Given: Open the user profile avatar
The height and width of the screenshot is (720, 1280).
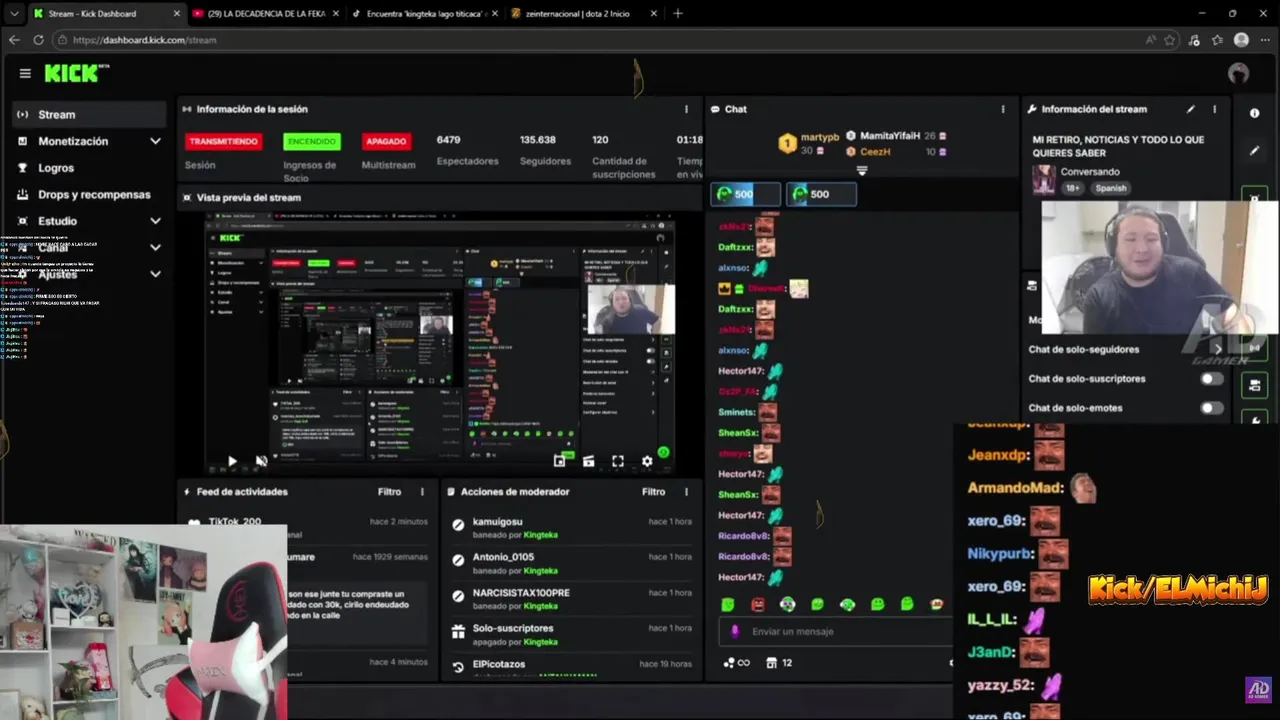Looking at the screenshot, I should point(1238,73).
